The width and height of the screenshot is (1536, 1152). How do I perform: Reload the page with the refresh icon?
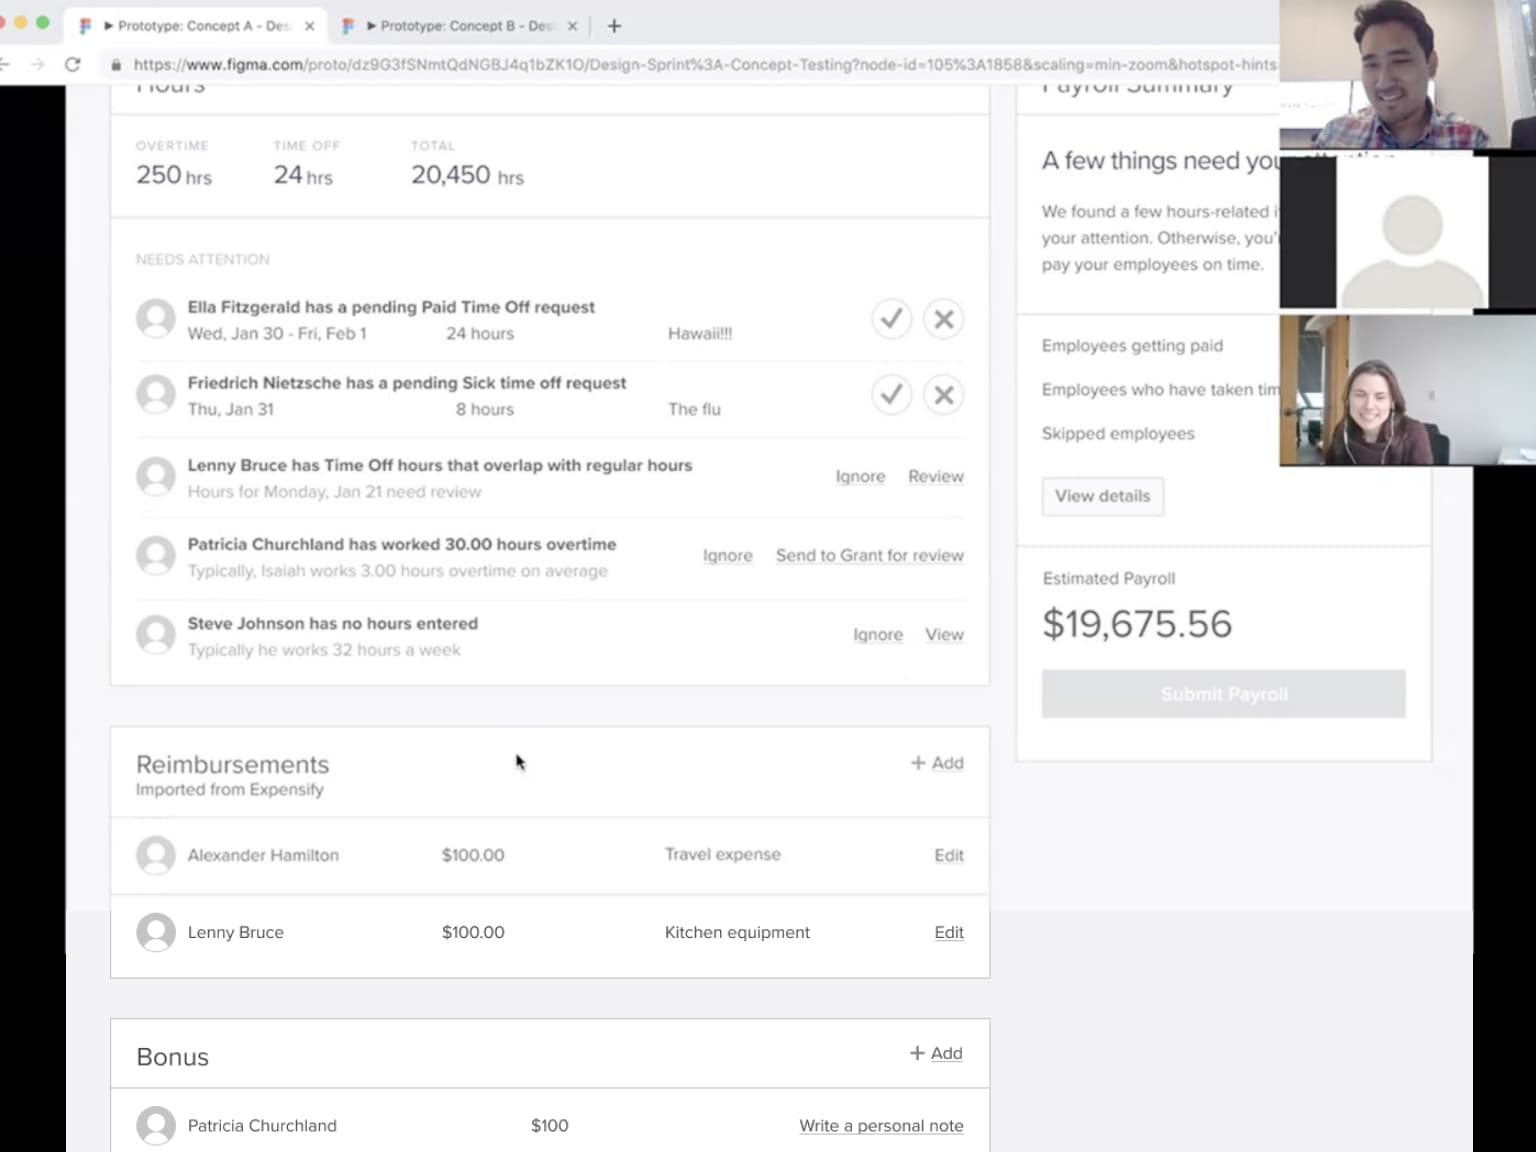[72, 64]
